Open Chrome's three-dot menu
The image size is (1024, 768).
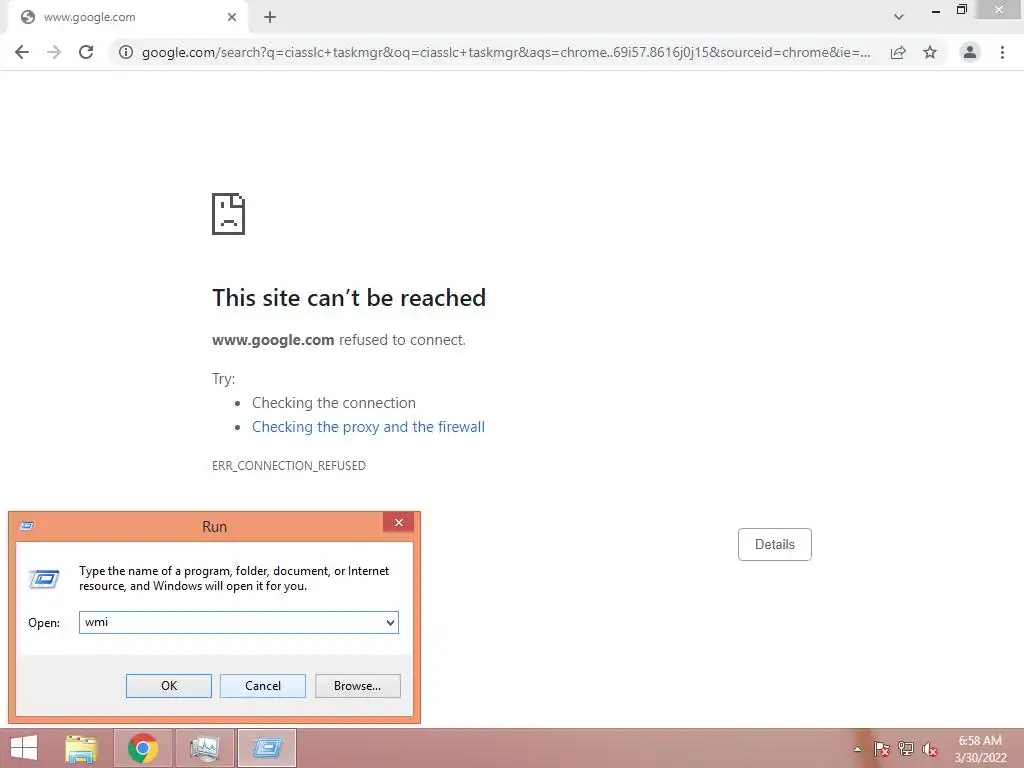point(1002,52)
